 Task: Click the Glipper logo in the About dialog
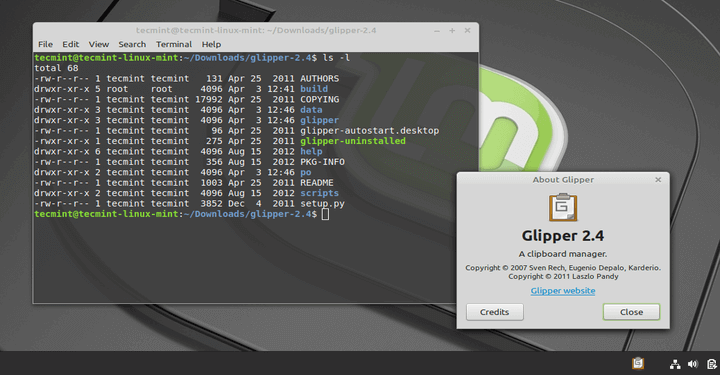click(x=563, y=207)
